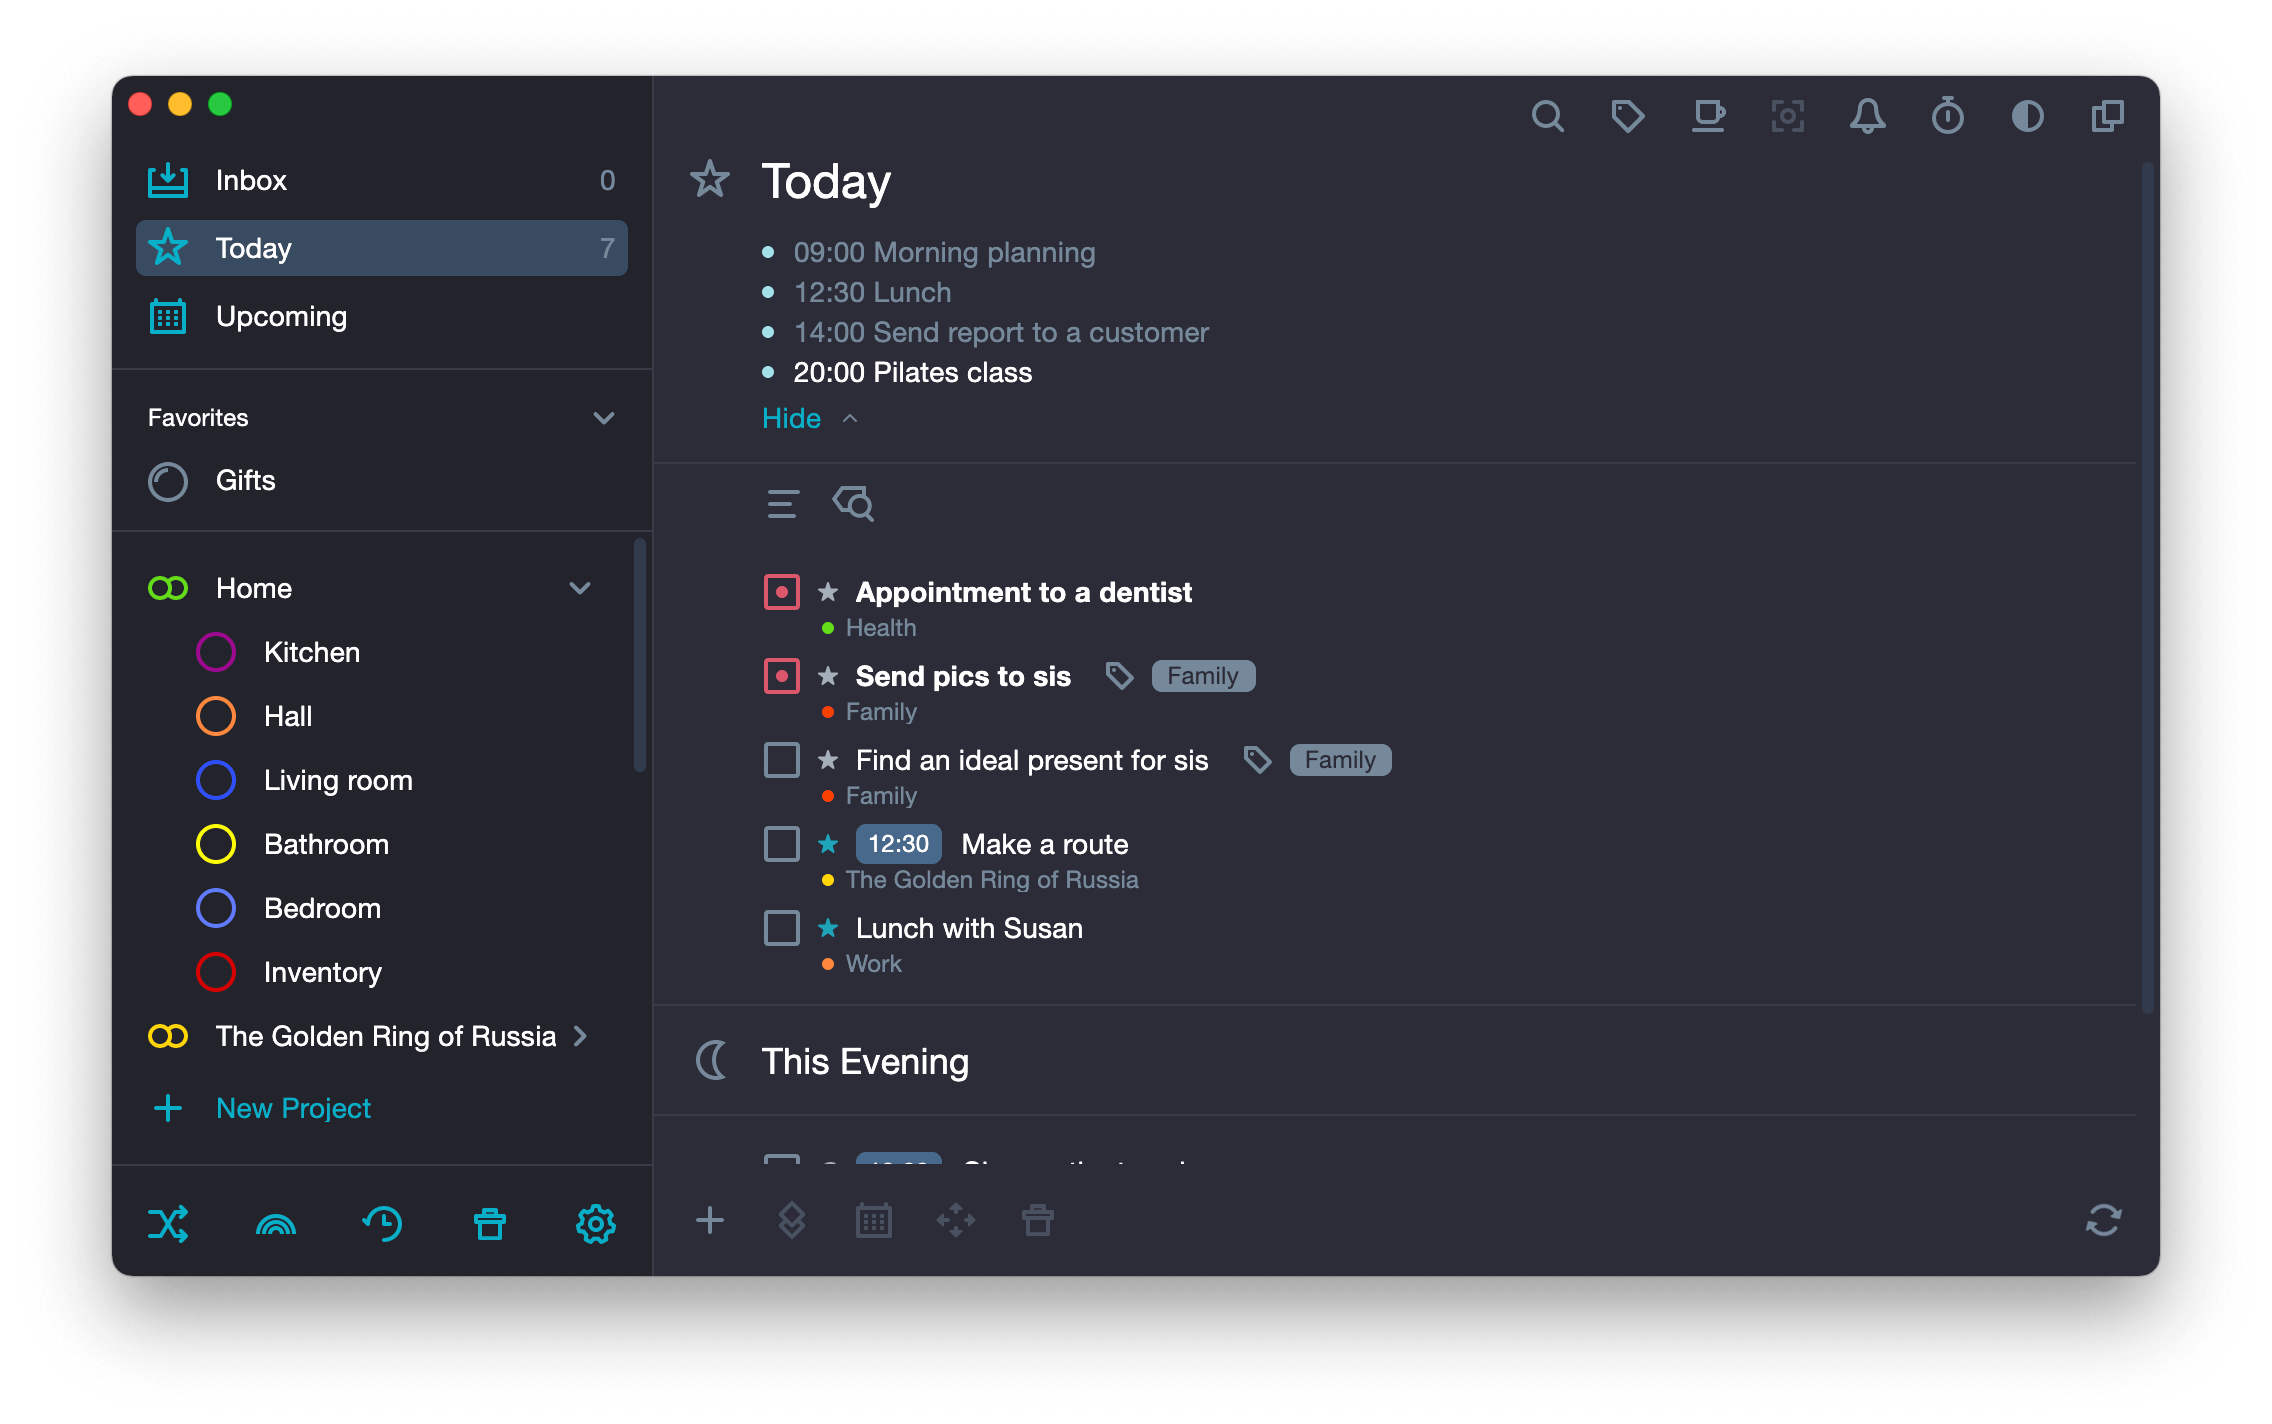Open the timer stopwatch icon

(1947, 117)
